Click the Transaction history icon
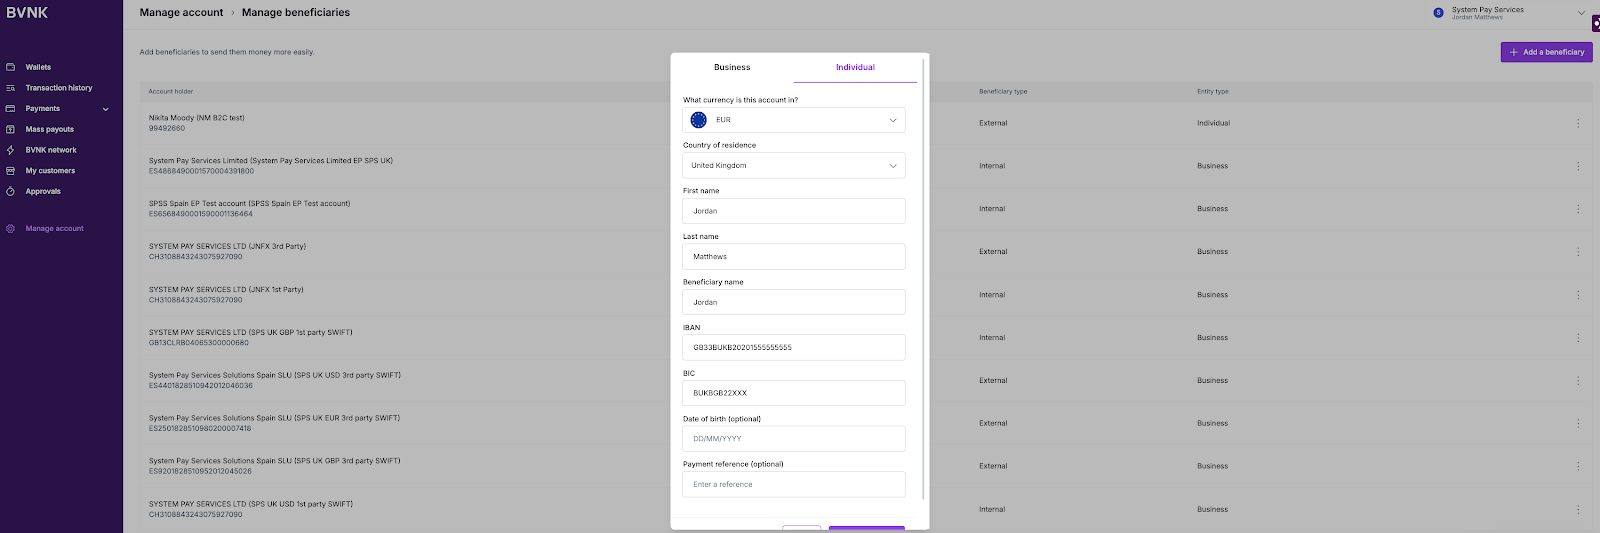The width and height of the screenshot is (1600, 533). point(11,88)
